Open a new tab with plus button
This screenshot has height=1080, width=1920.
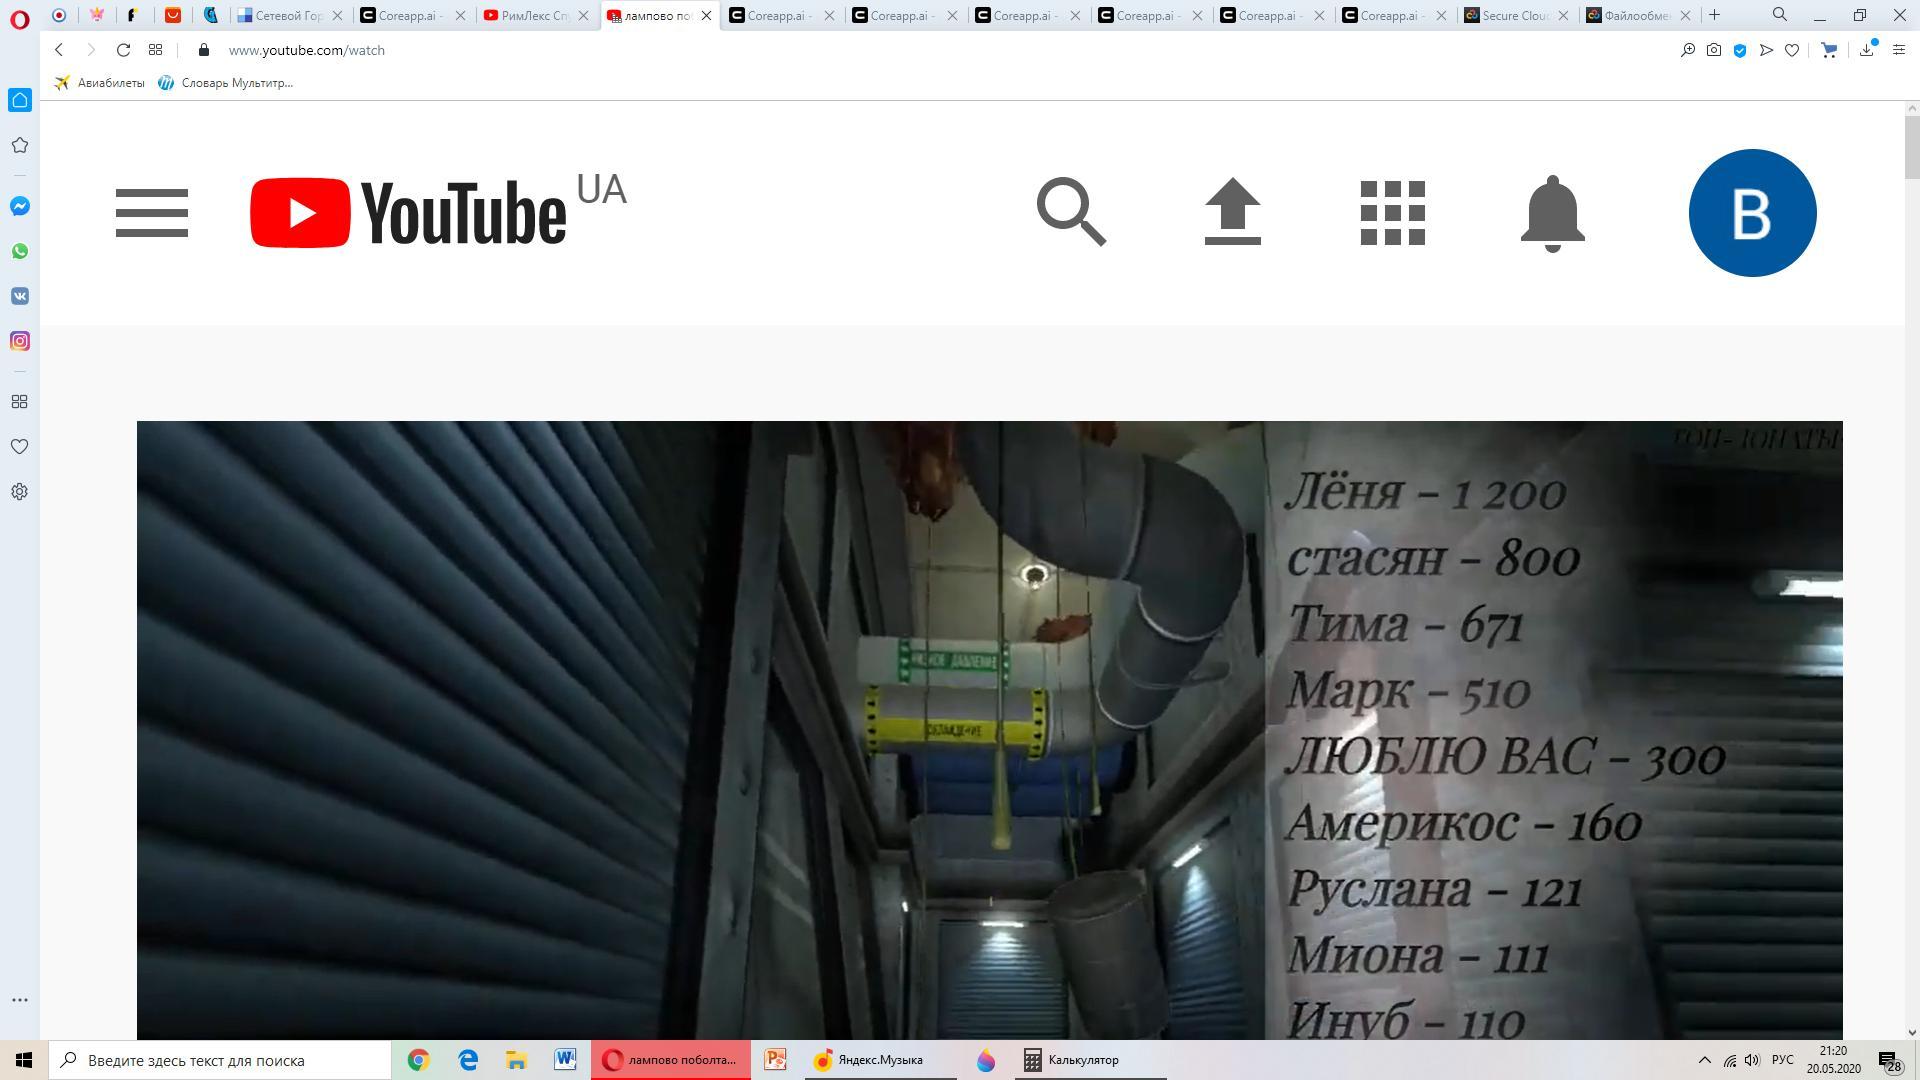tap(1714, 15)
